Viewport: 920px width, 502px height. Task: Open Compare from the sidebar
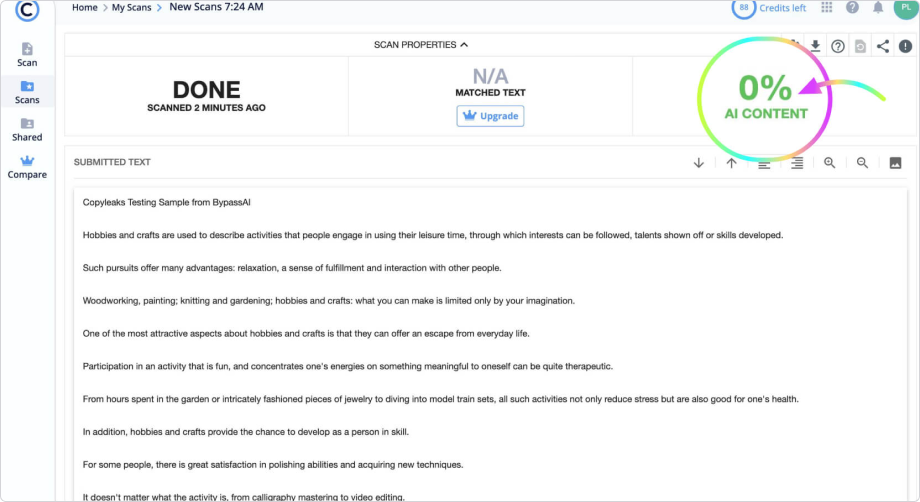(27, 166)
